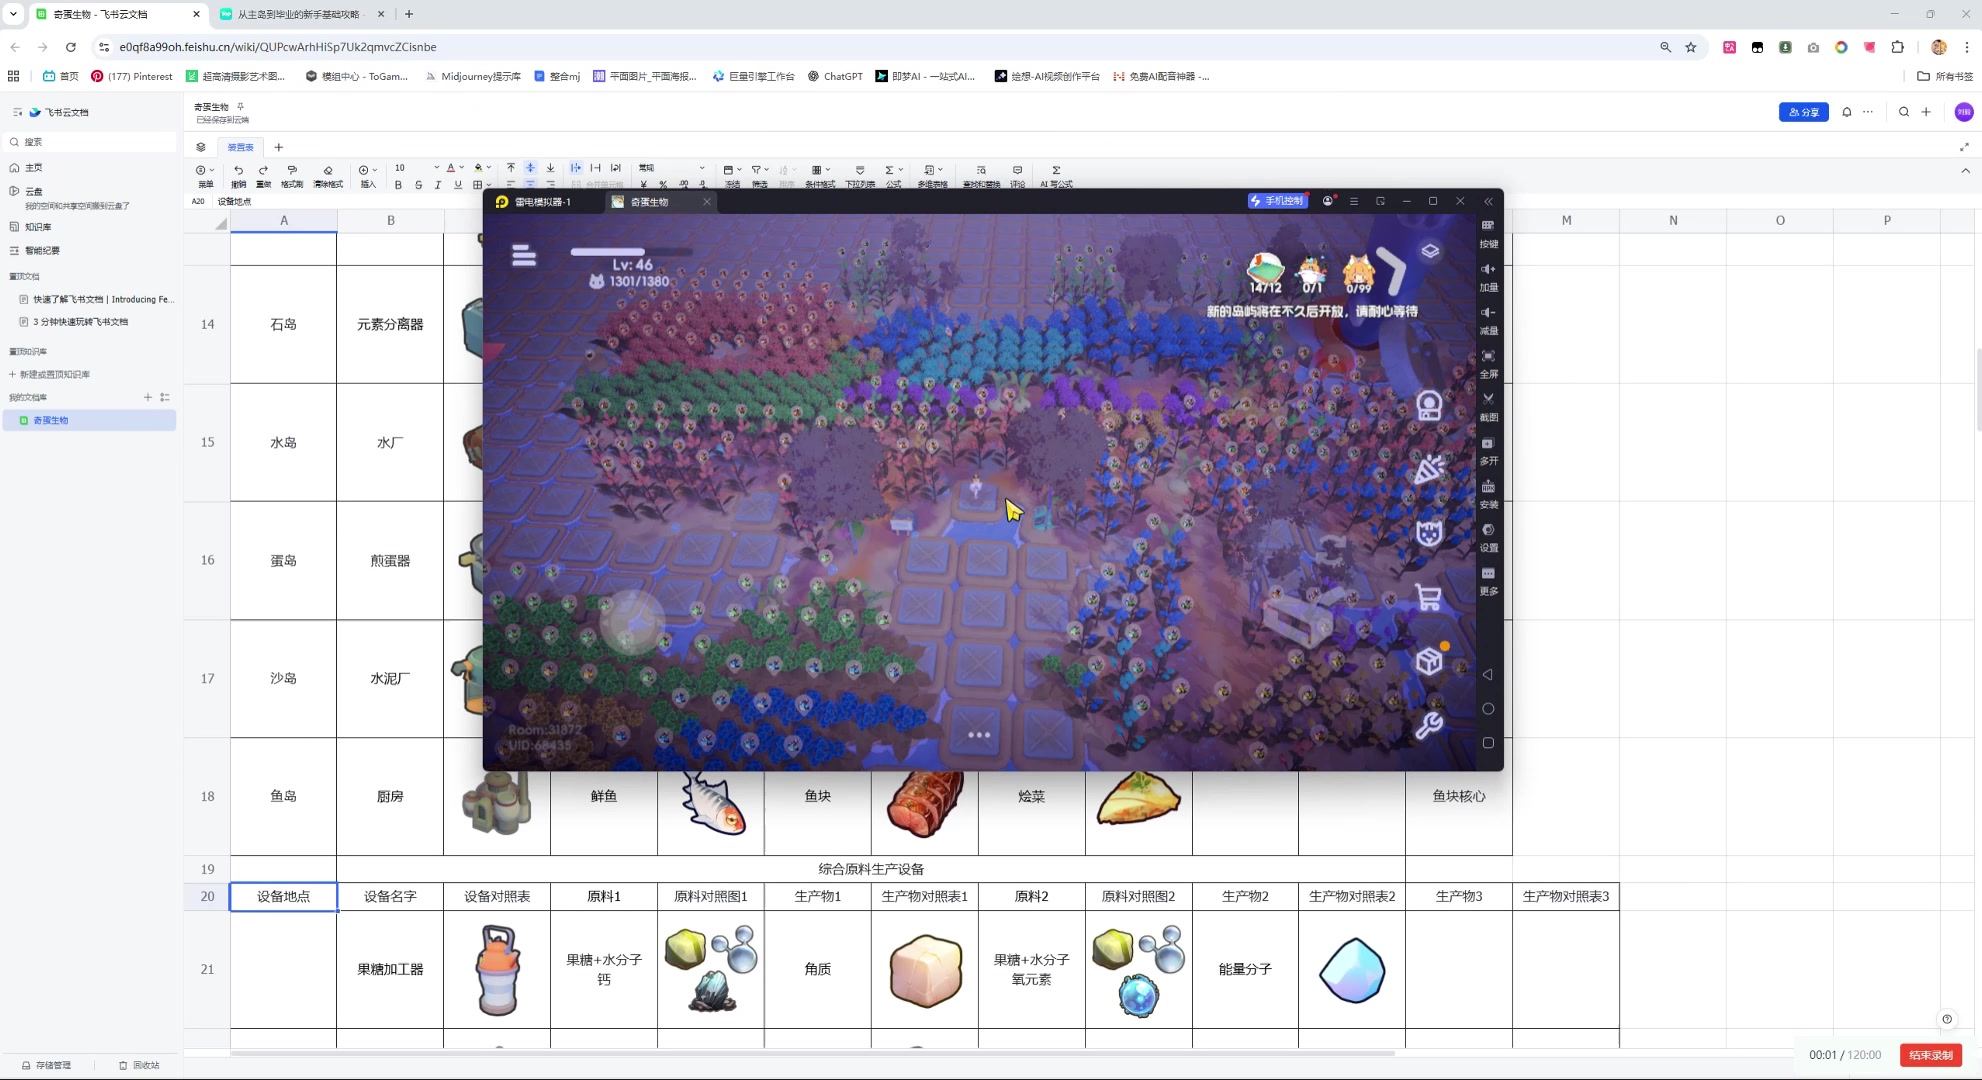Screen dimensions: 1982x1080
Task: Toggle vertical middle alignment in toolbar
Action: tap(530, 168)
